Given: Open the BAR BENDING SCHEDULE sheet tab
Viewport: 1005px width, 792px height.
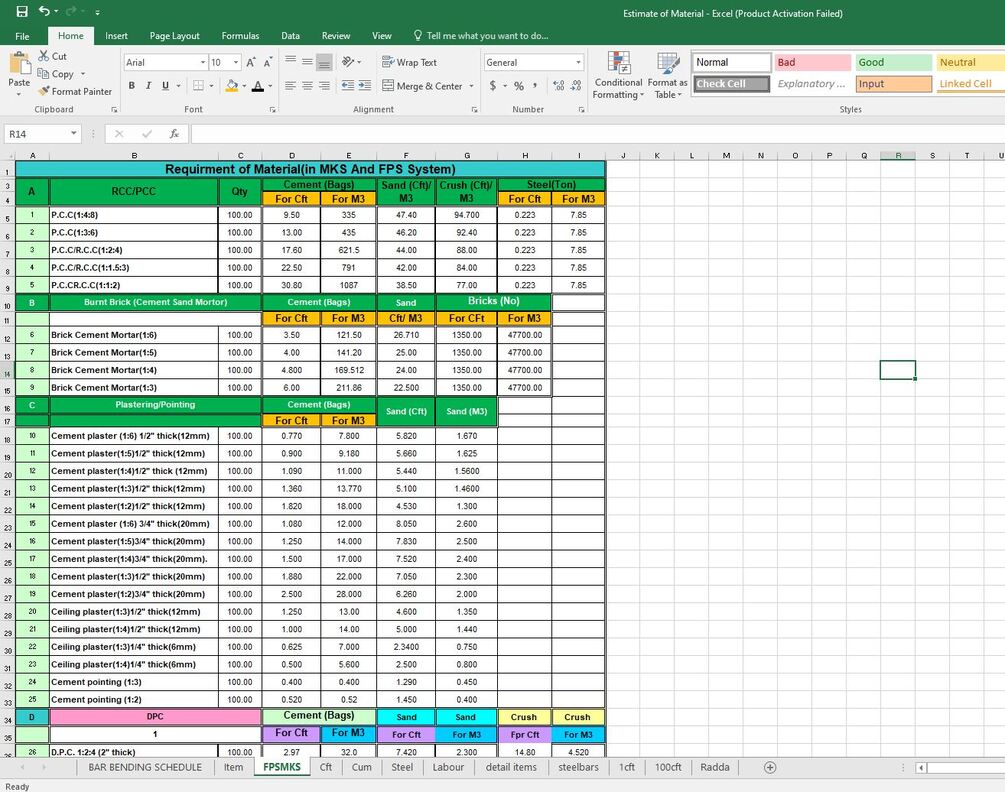Looking at the screenshot, I should point(145,767).
